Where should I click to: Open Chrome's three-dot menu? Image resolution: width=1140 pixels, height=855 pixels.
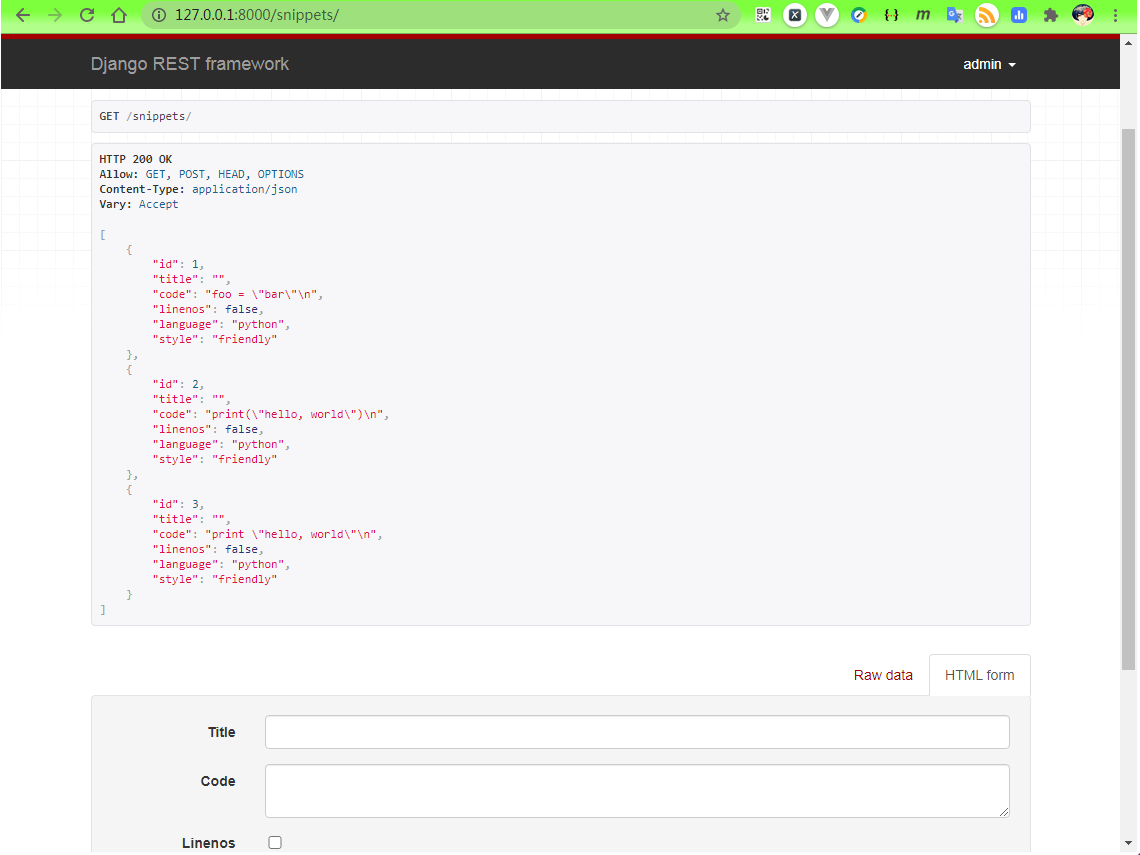coord(1115,15)
